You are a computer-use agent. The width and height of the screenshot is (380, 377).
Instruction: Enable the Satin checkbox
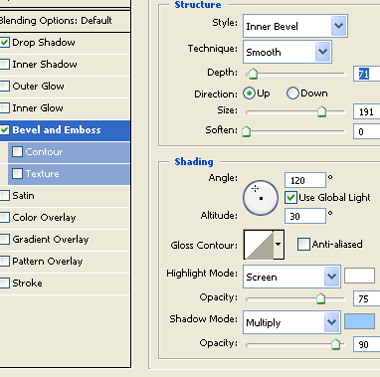(5, 196)
